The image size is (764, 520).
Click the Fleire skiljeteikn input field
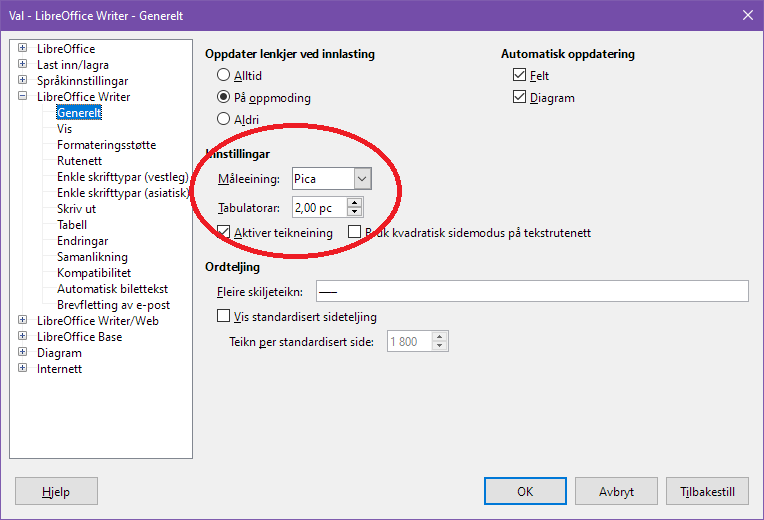tap(532, 291)
